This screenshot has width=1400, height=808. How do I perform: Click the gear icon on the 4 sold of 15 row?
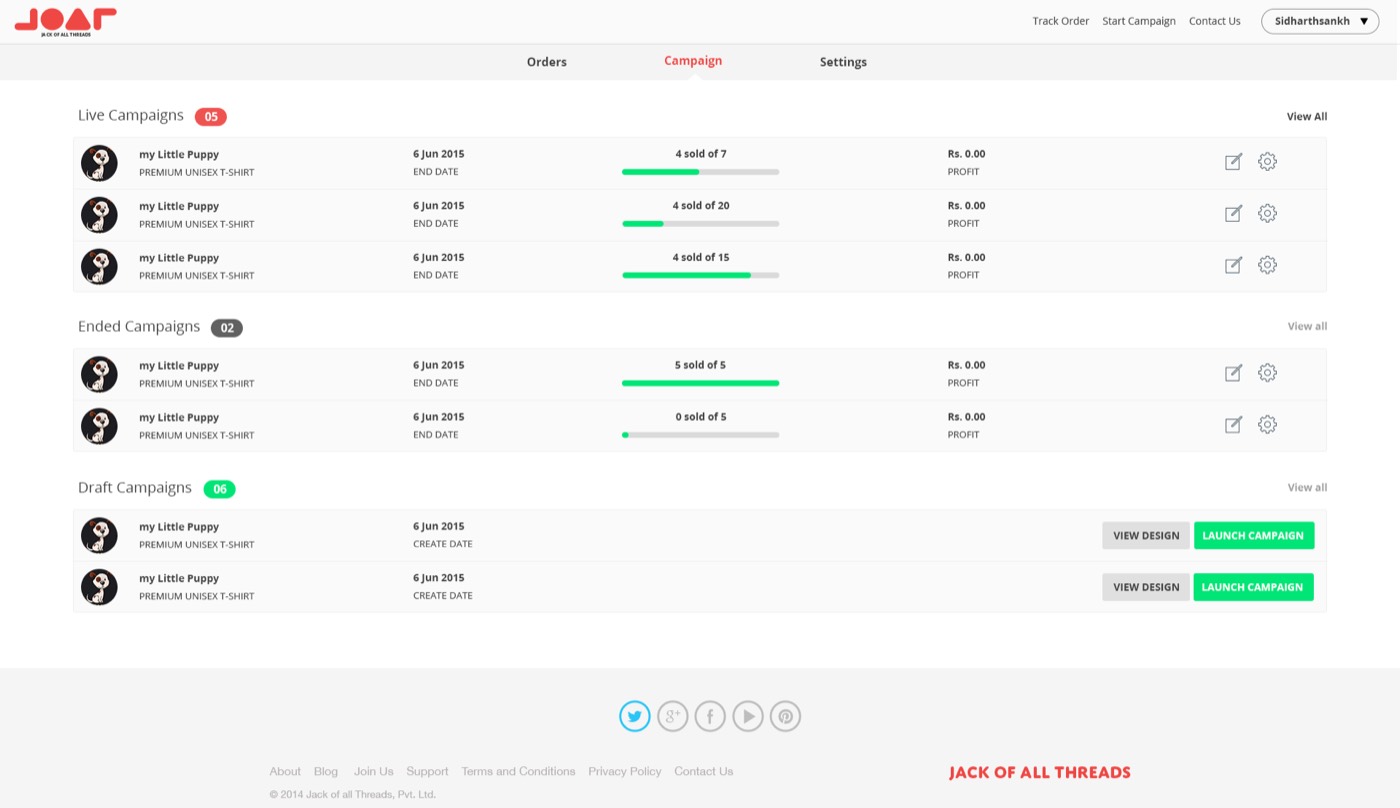(1267, 265)
